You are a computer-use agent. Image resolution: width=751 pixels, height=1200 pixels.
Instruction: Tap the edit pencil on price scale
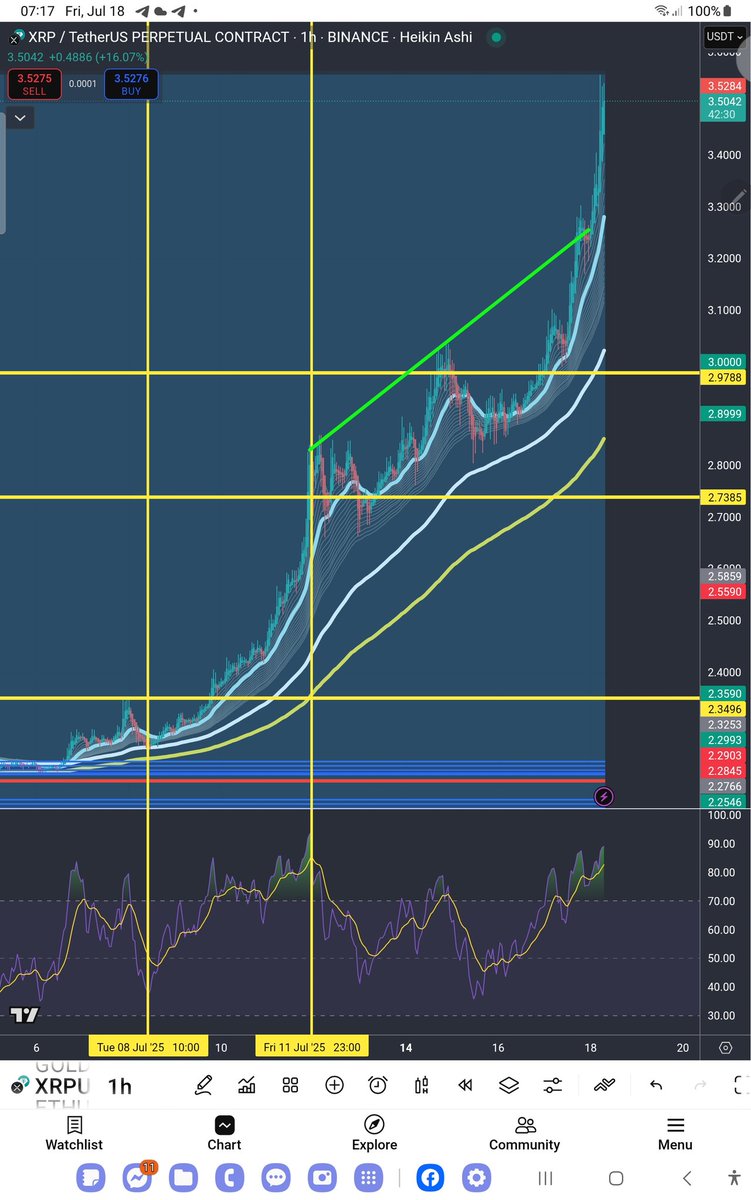(739, 195)
